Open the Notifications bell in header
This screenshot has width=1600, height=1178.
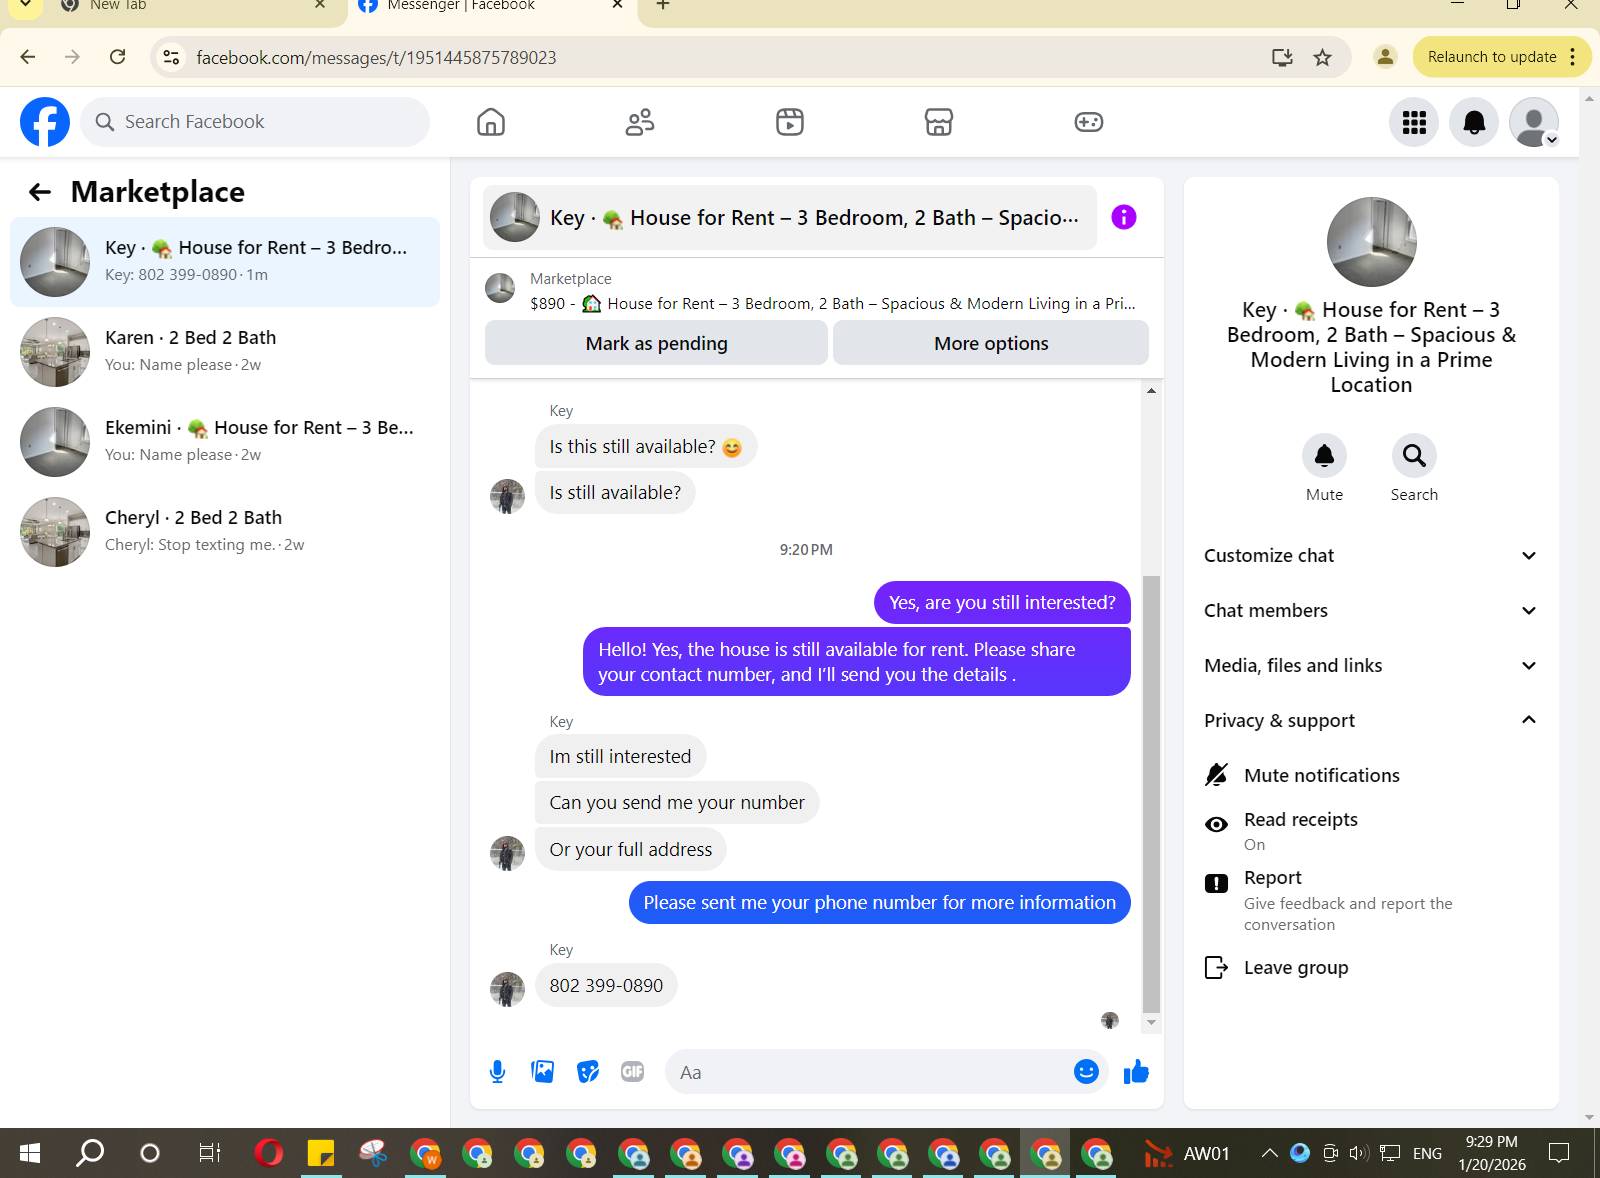pyautogui.click(x=1474, y=122)
